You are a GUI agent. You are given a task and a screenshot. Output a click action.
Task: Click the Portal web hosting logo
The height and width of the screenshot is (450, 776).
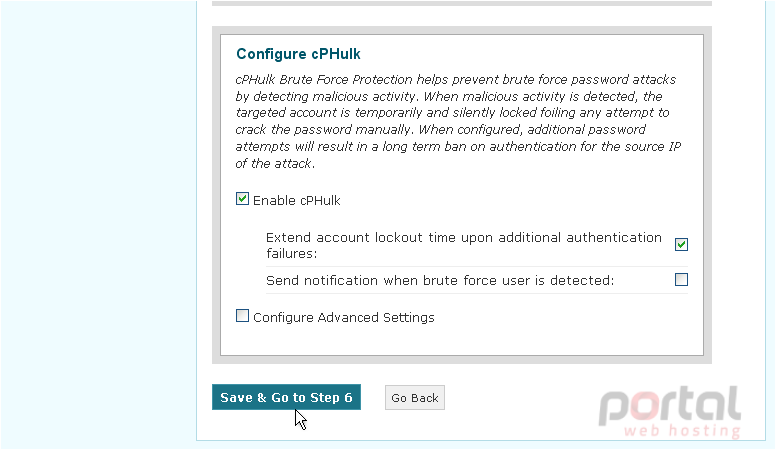(670, 412)
